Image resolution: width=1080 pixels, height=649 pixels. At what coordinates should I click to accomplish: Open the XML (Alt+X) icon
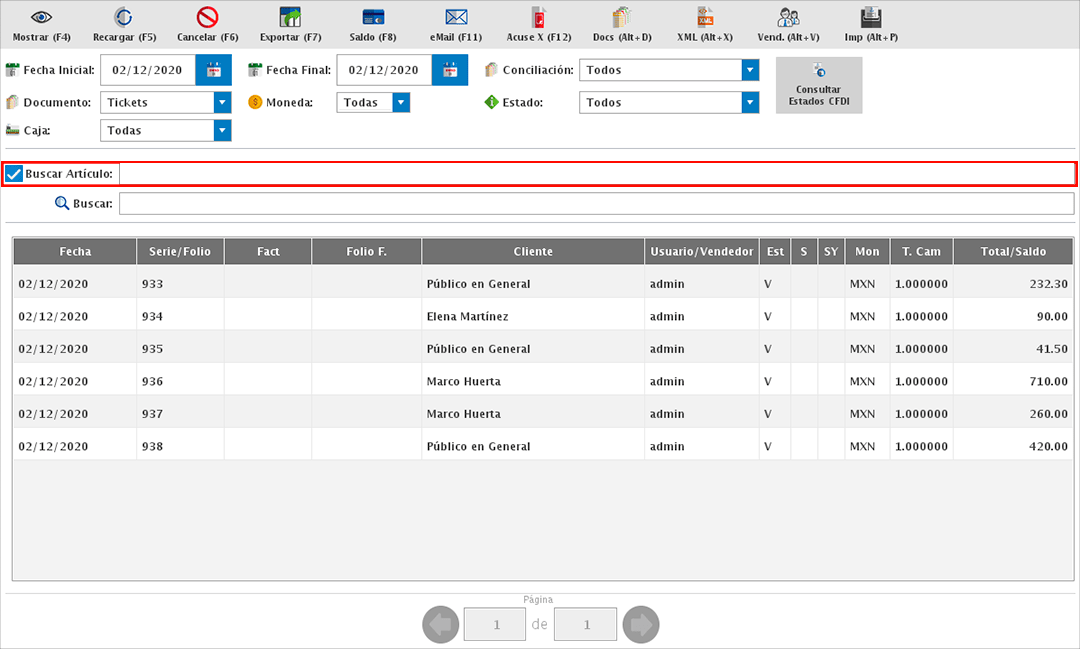705,18
